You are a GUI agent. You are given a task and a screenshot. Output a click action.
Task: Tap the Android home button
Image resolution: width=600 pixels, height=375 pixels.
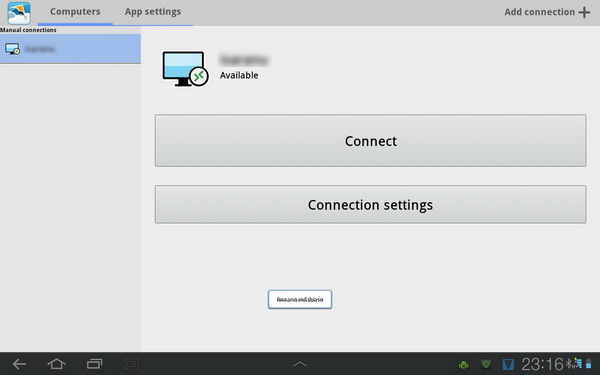57,364
